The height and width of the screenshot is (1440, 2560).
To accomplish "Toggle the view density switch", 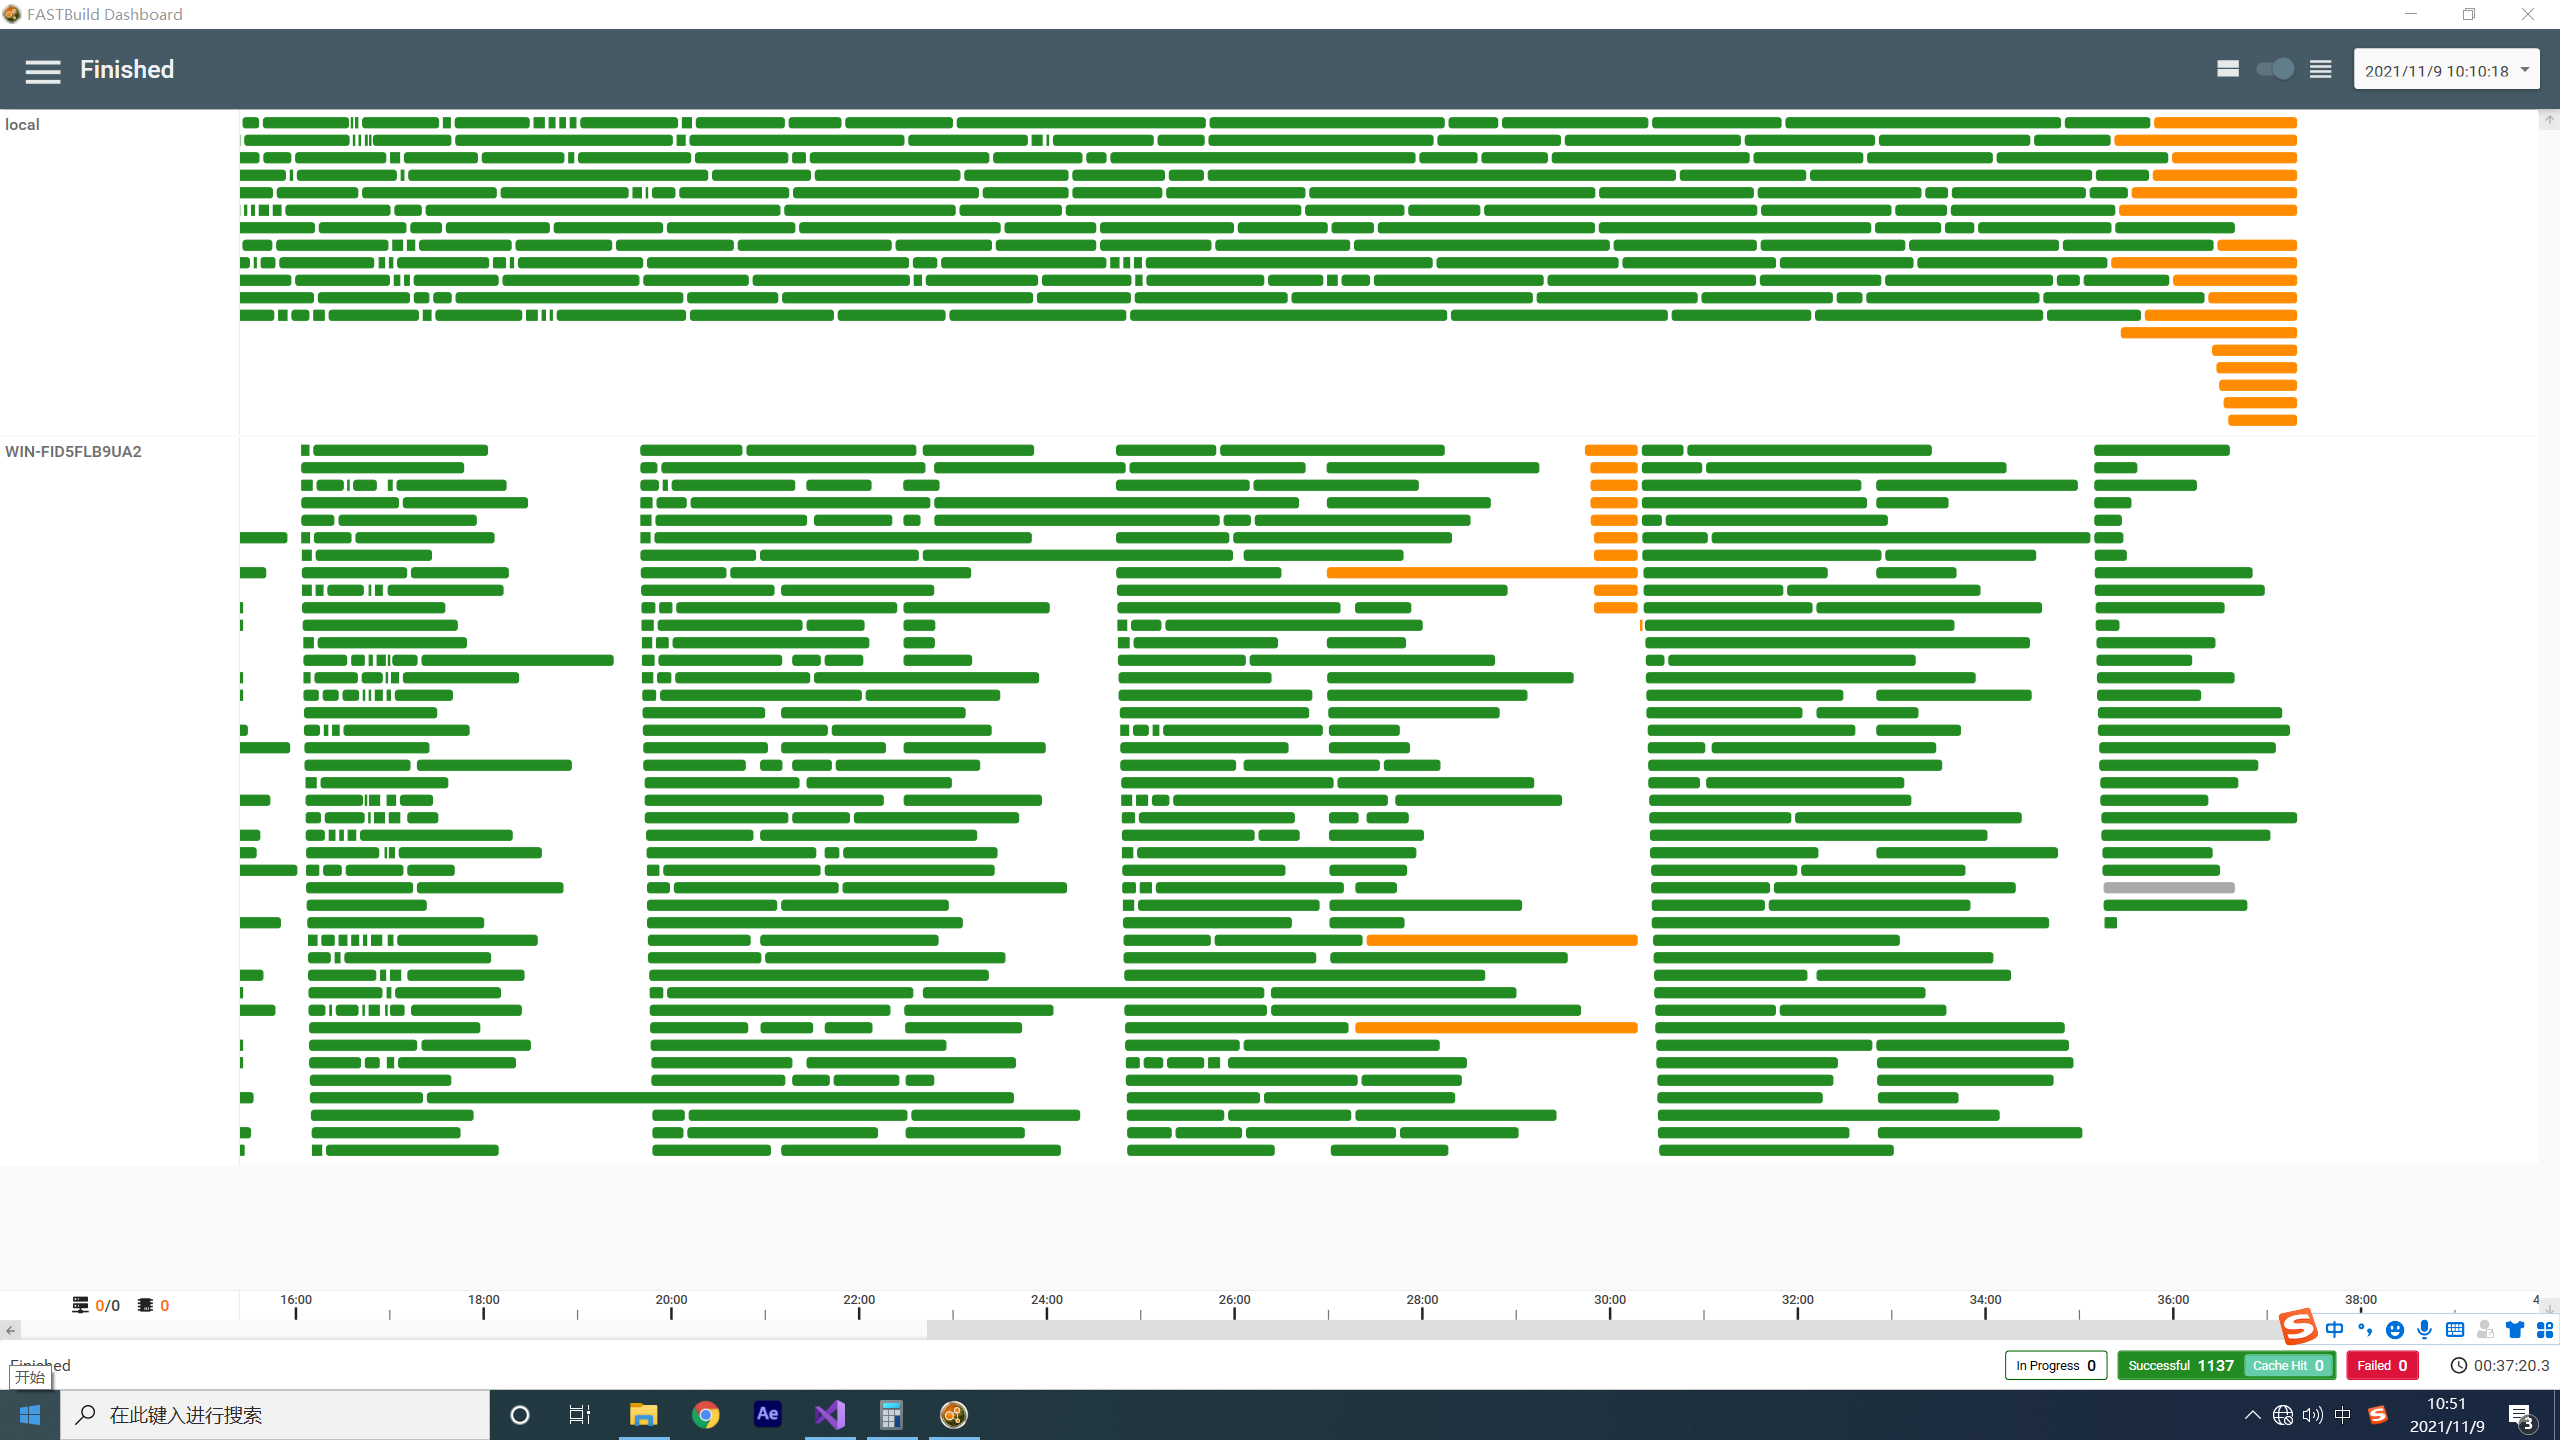I will (x=2275, y=69).
